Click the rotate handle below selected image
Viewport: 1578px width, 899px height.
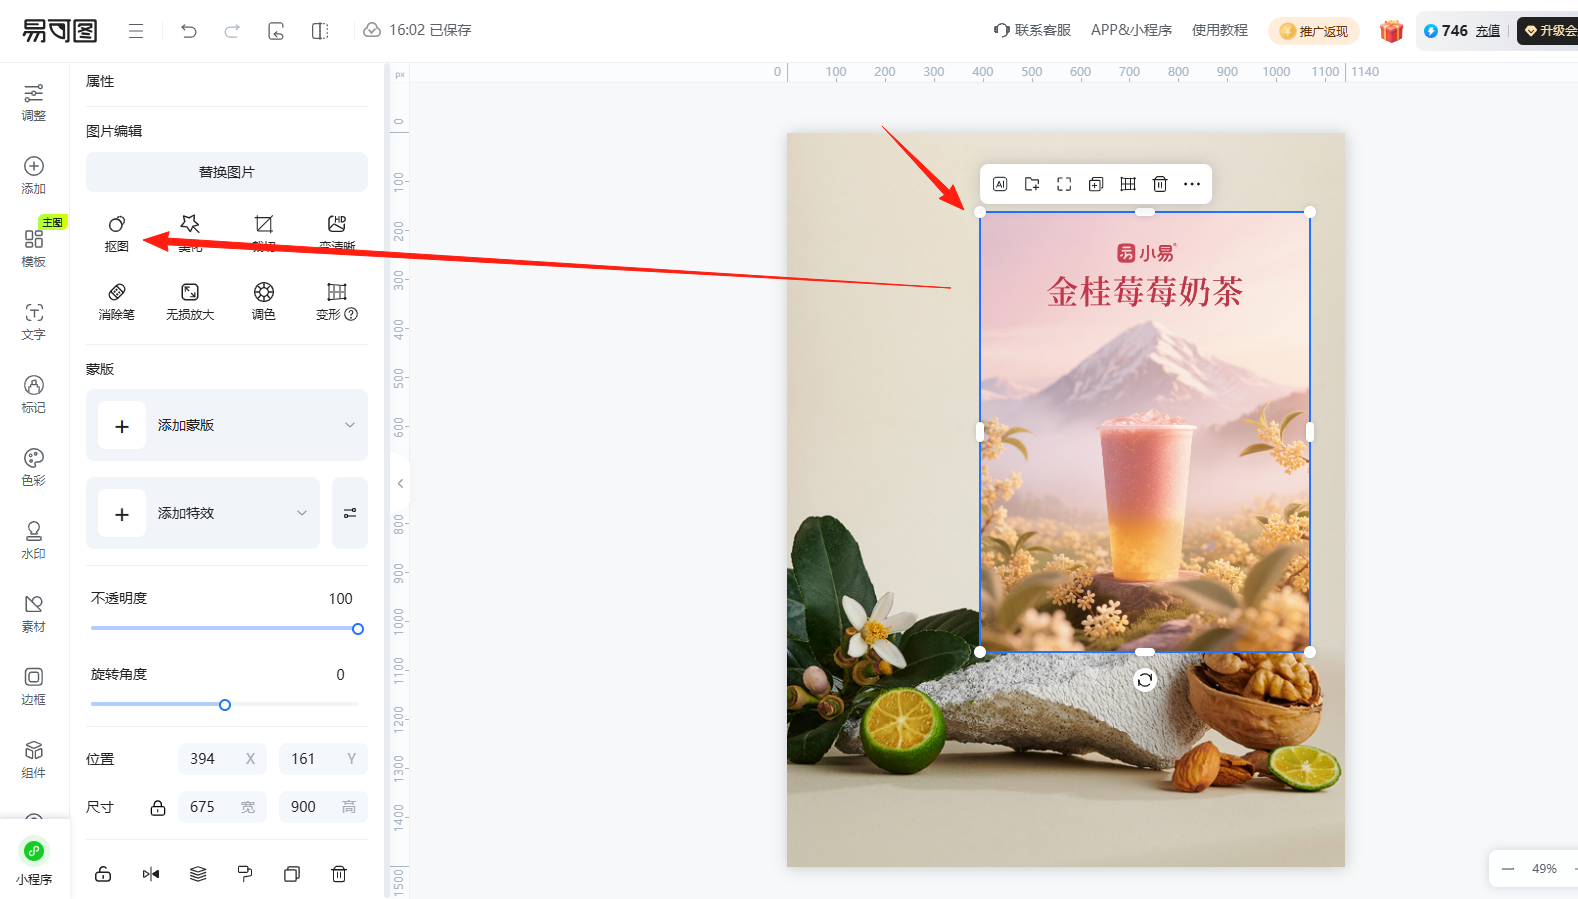coord(1145,680)
